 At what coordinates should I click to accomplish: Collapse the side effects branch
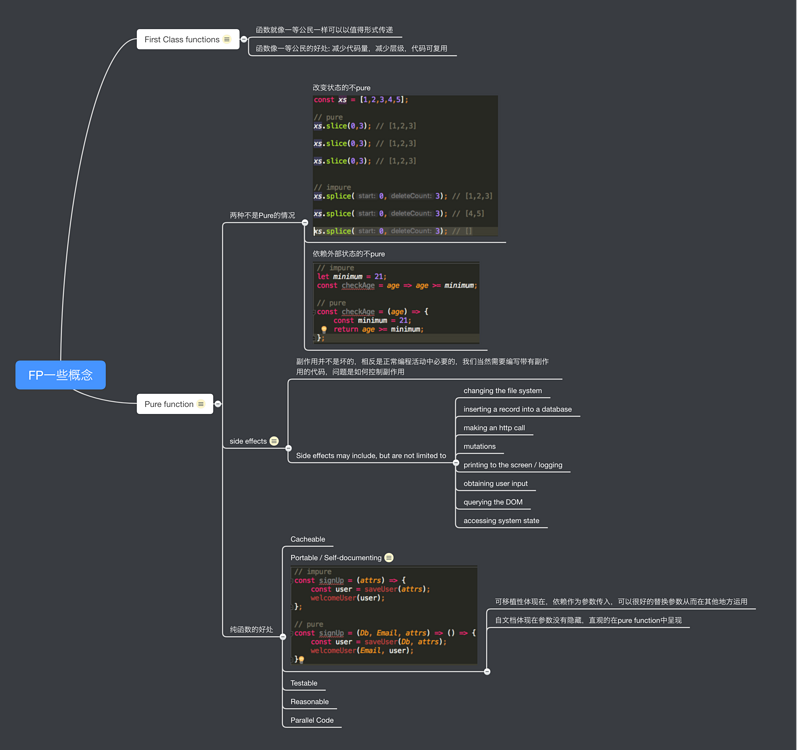click(x=288, y=448)
